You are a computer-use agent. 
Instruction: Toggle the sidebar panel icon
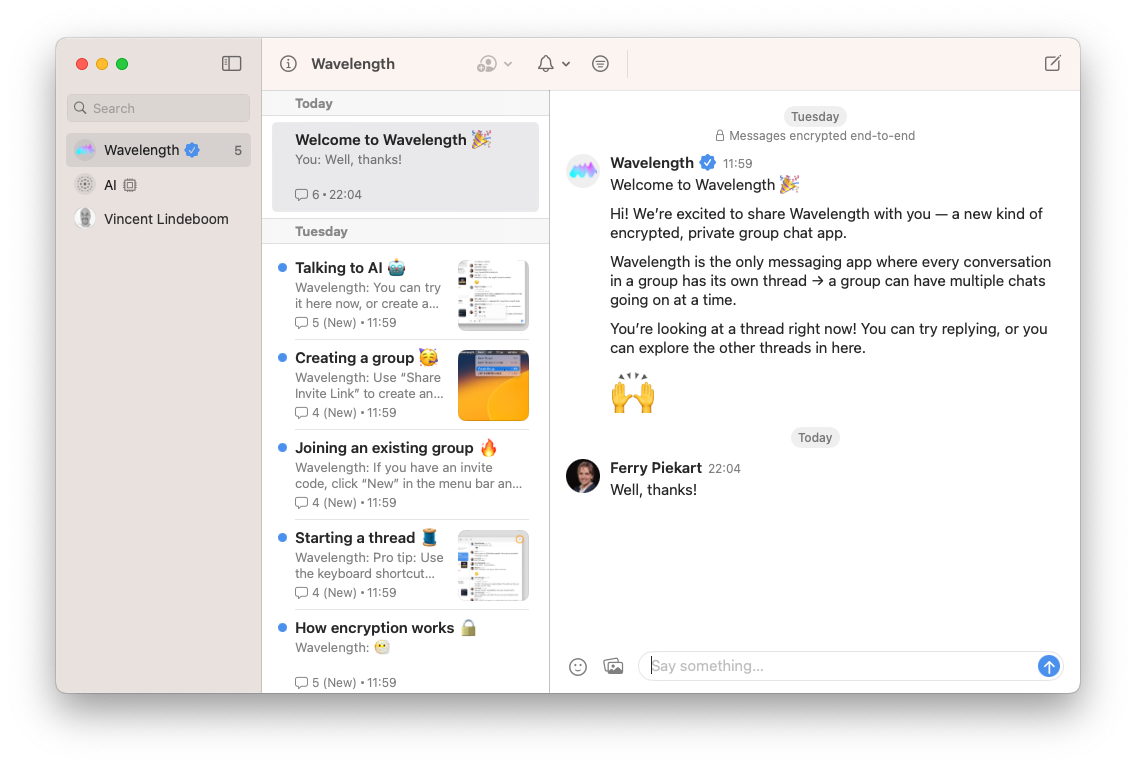click(231, 64)
